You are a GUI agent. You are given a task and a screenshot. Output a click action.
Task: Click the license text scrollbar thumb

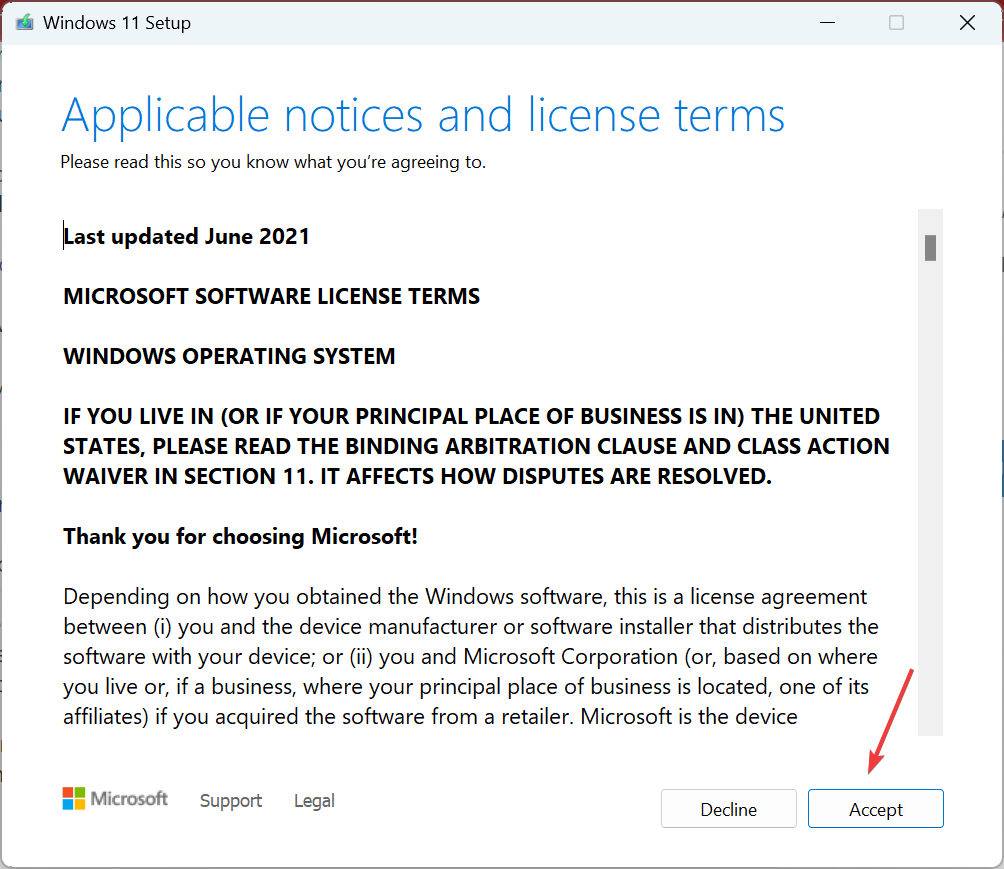[x=930, y=248]
